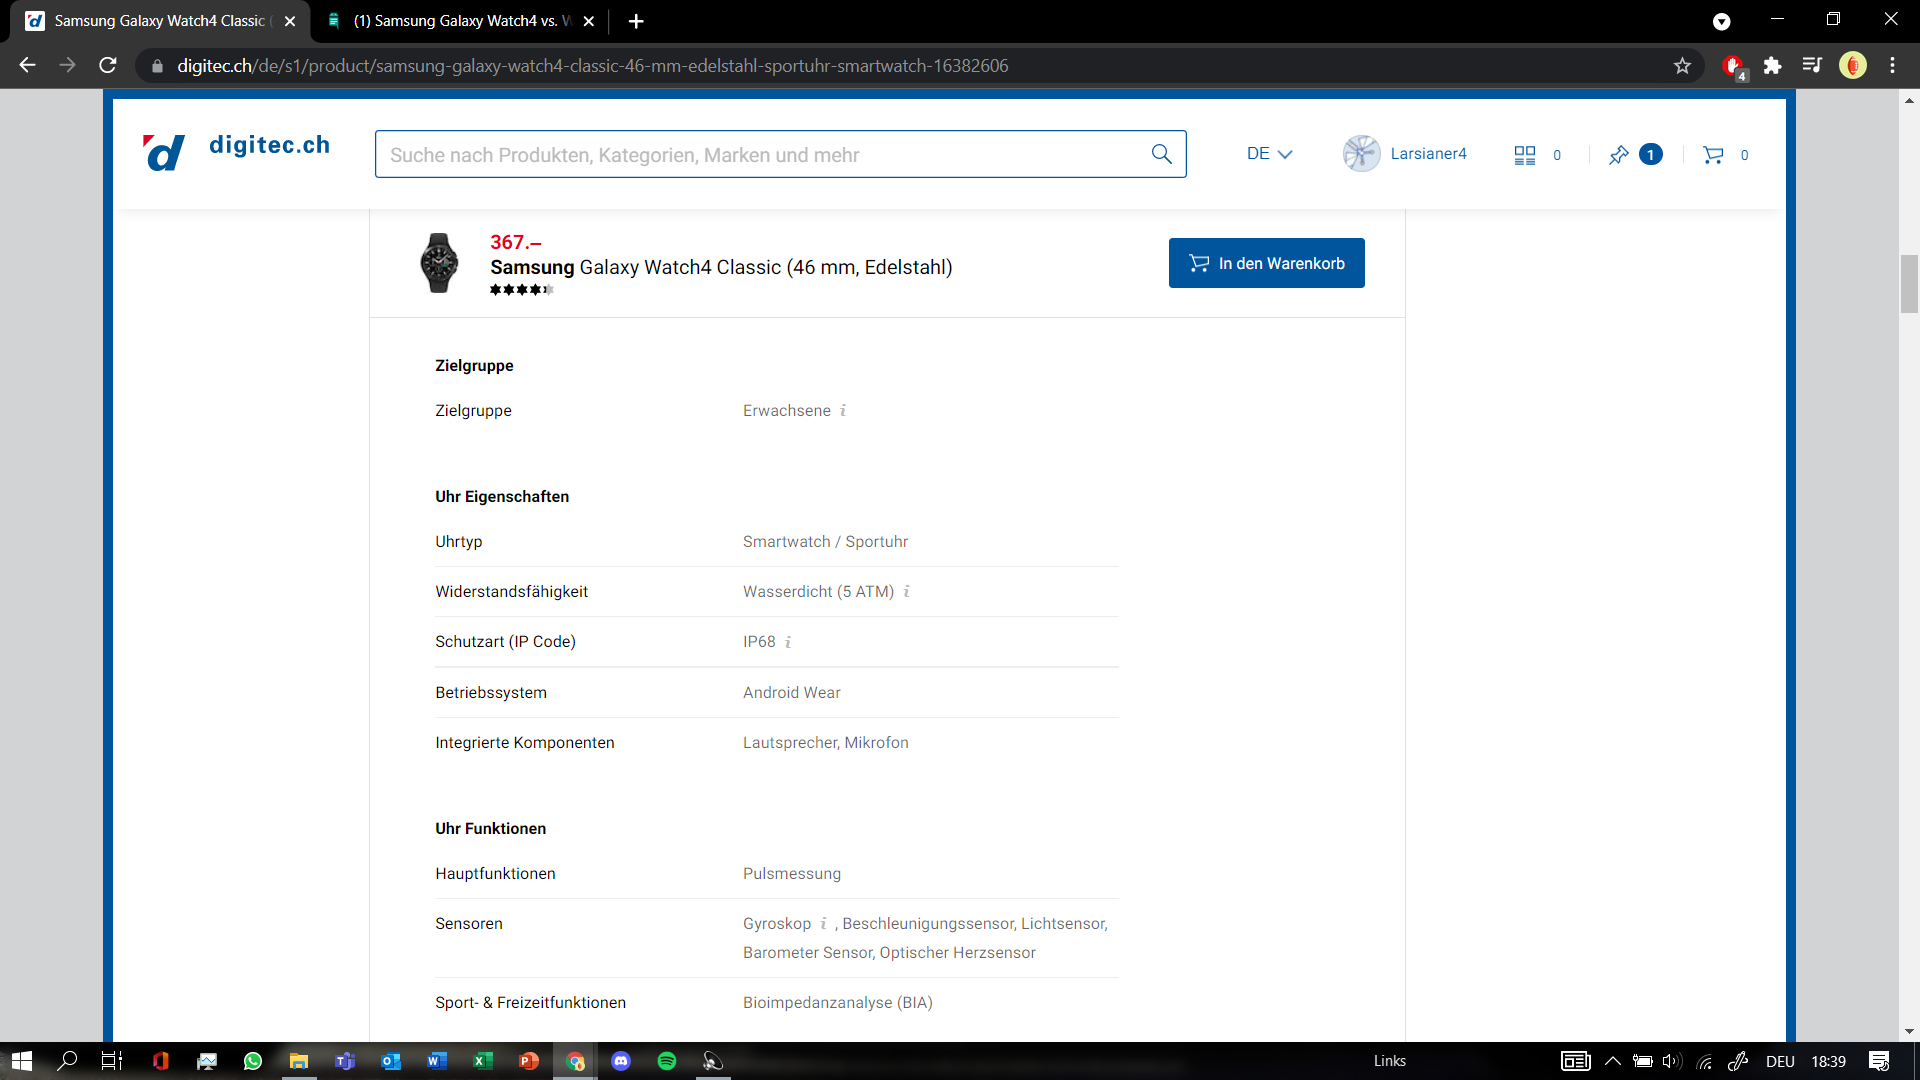The width and height of the screenshot is (1920, 1080).
Task: Click the Android Wear value
Action: 791,693
